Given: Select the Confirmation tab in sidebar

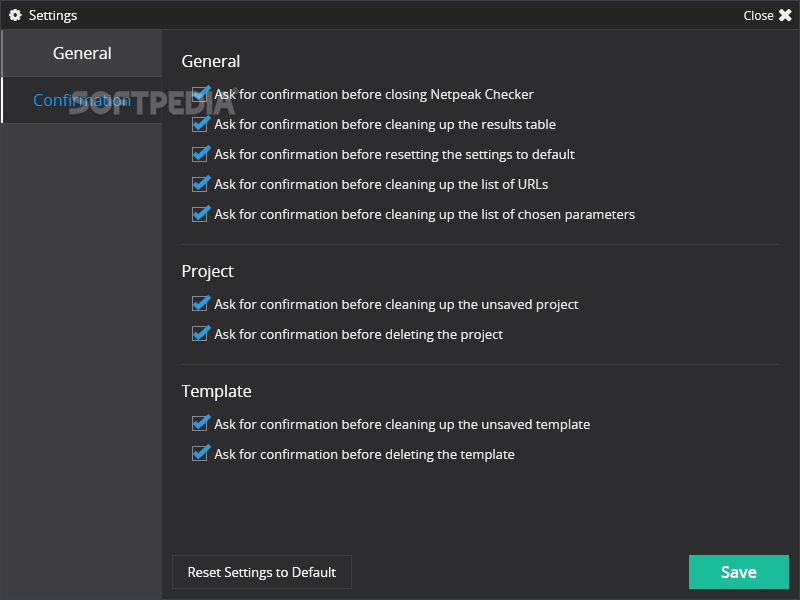Looking at the screenshot, I should coord(82,100).
